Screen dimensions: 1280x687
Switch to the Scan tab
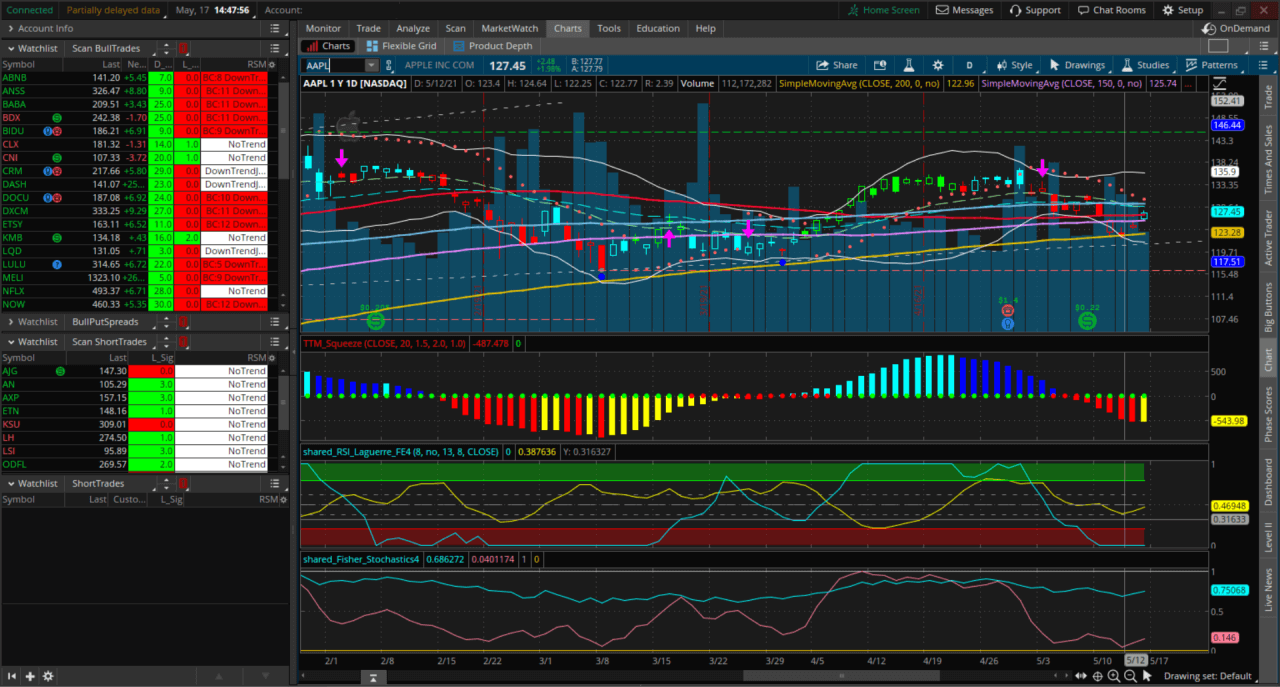(455, 28)
